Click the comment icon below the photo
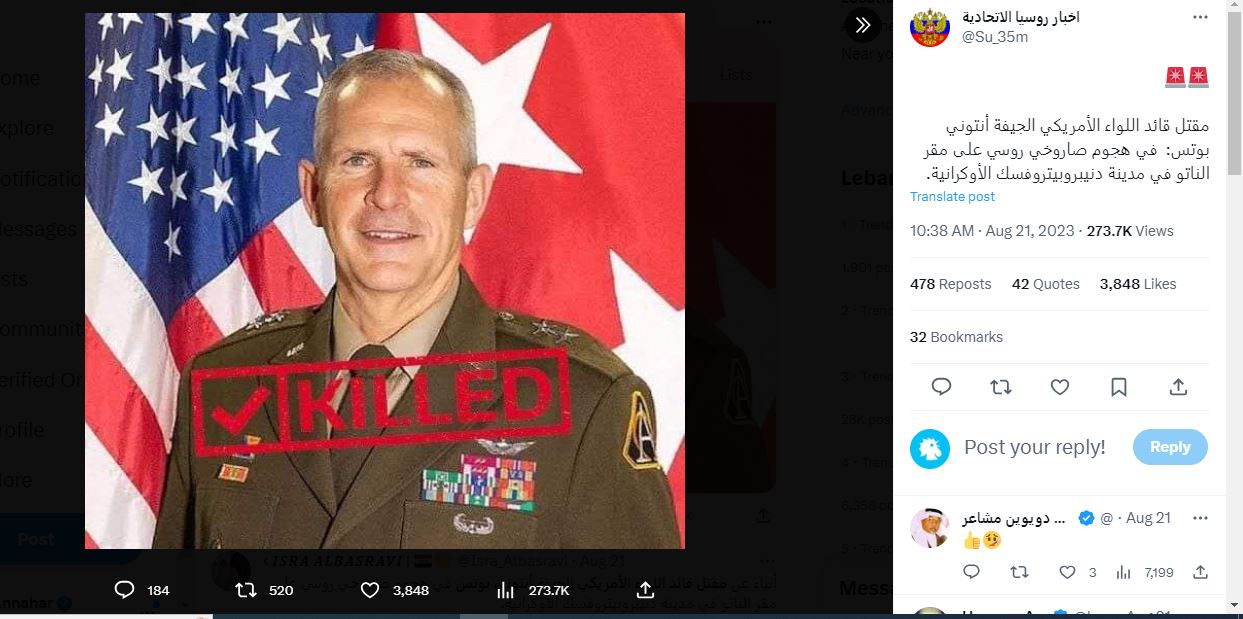This screenshot has height=619, width=1243. (x=125, y=590)
